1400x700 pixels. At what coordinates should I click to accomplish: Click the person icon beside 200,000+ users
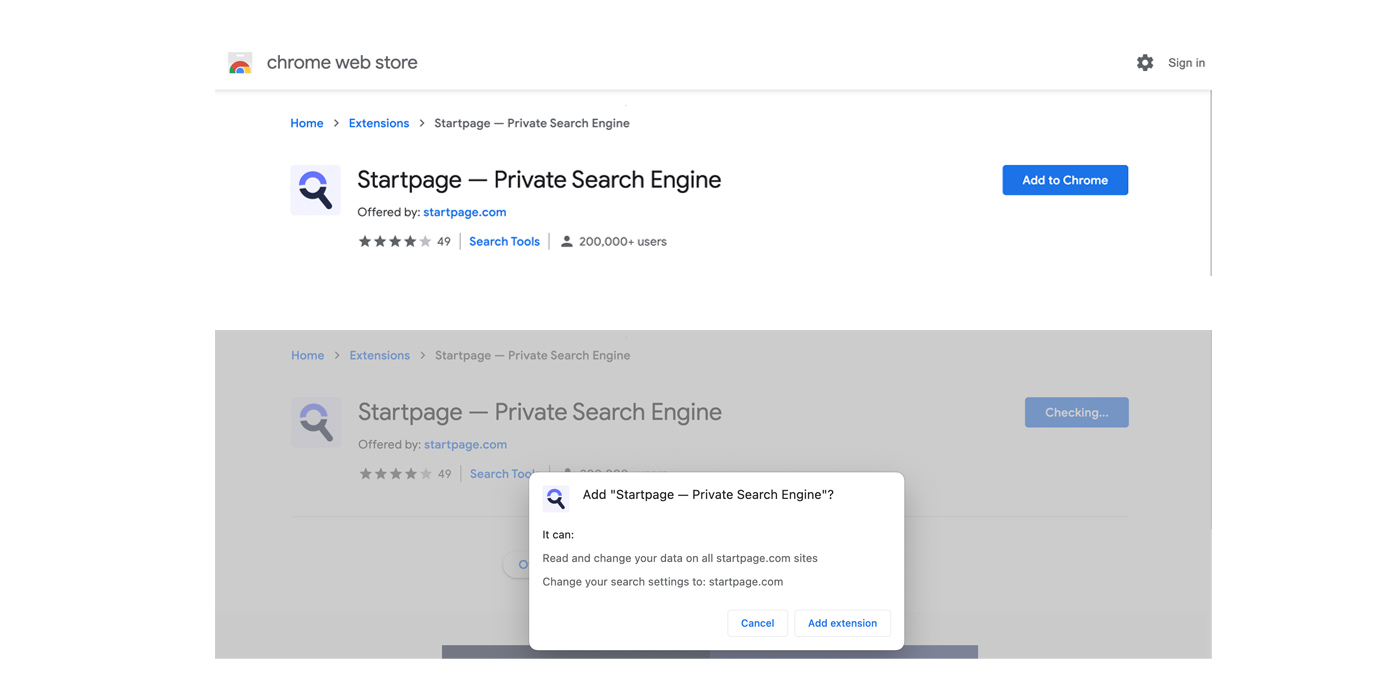[x=566, y=241]
